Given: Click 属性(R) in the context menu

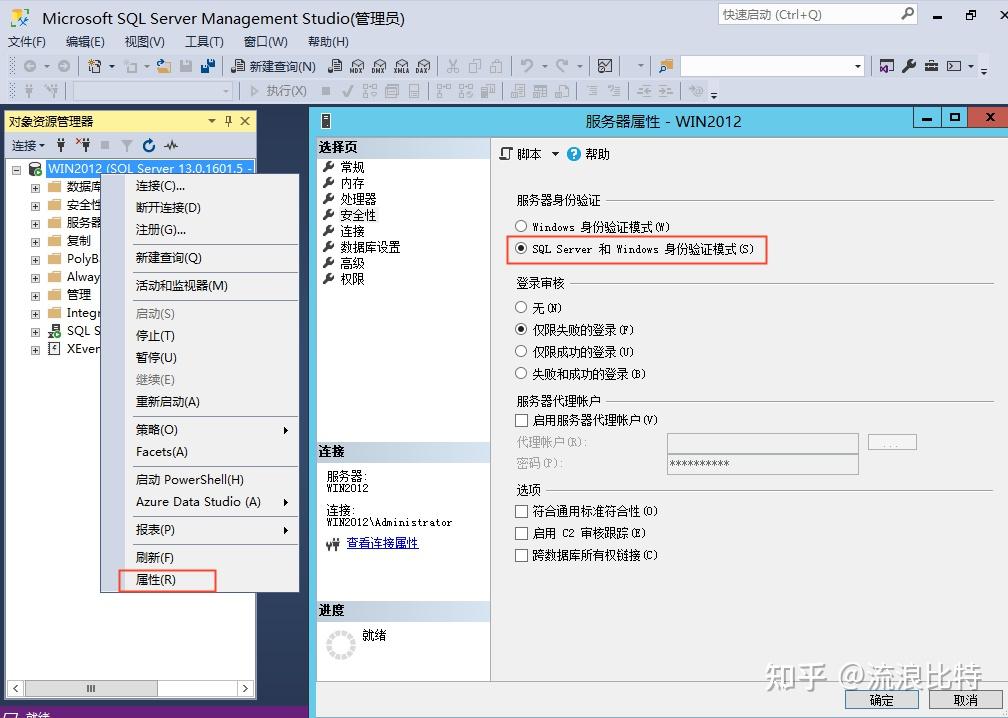Looking at the screenshot, I should [165, 579].
